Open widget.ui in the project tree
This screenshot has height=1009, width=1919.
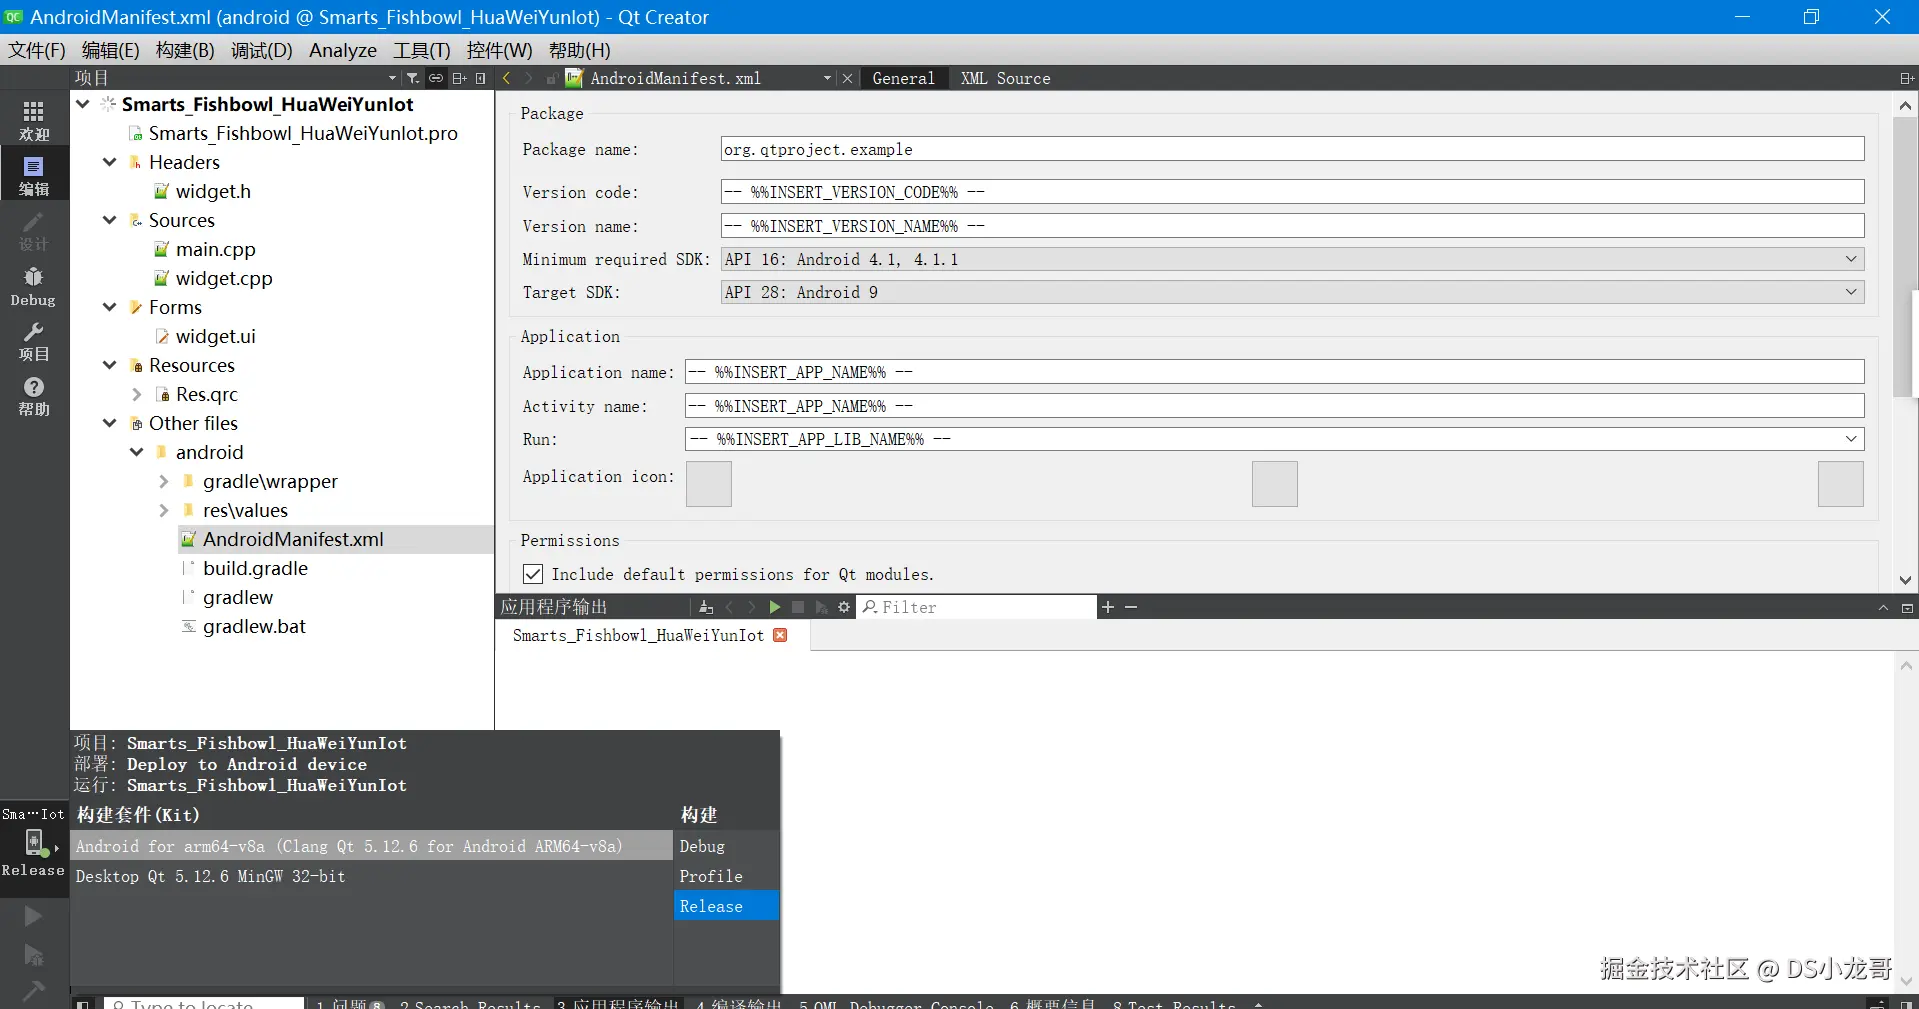tap(215, 336)
